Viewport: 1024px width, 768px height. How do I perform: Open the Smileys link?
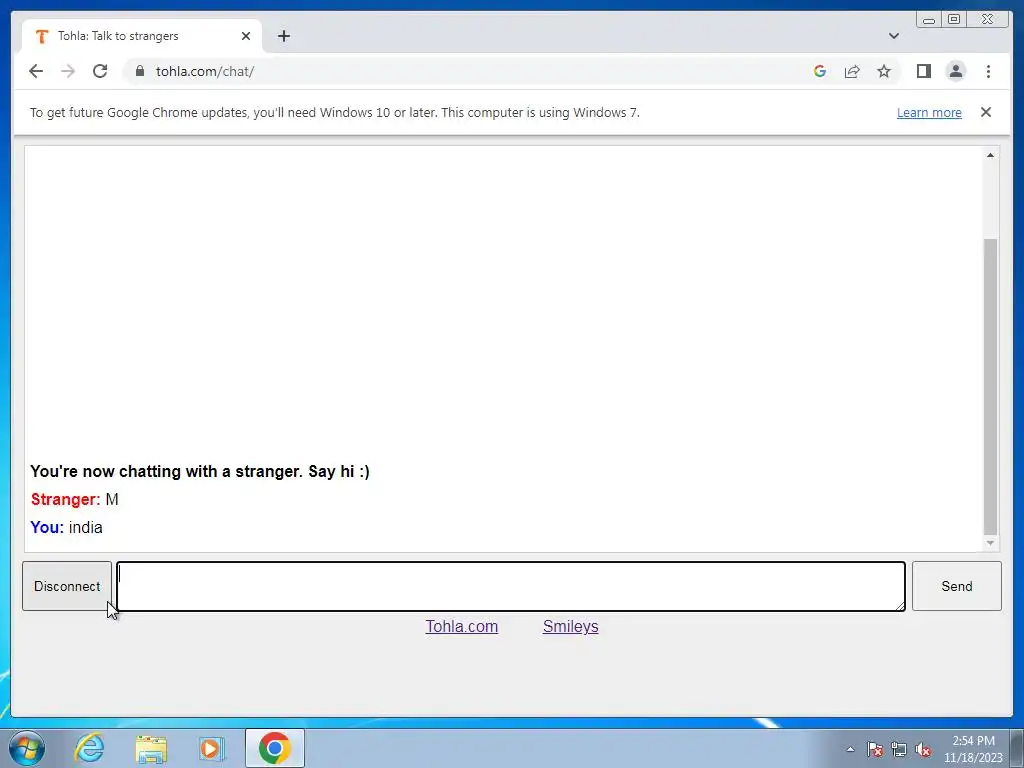[x=570, y=626]
